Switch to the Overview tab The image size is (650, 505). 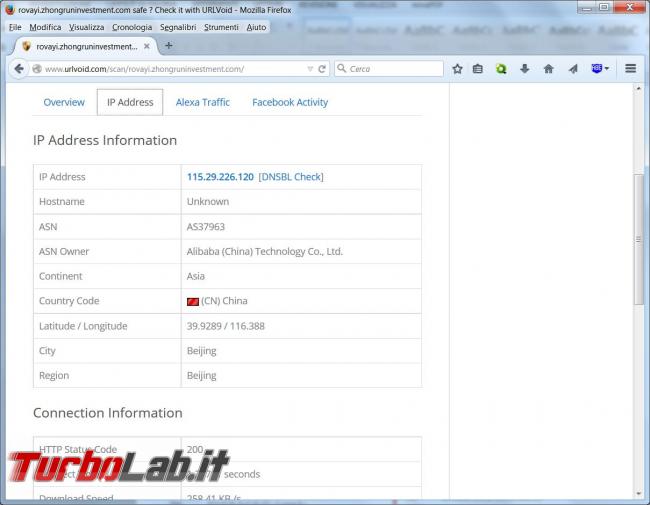click(64, 102)
